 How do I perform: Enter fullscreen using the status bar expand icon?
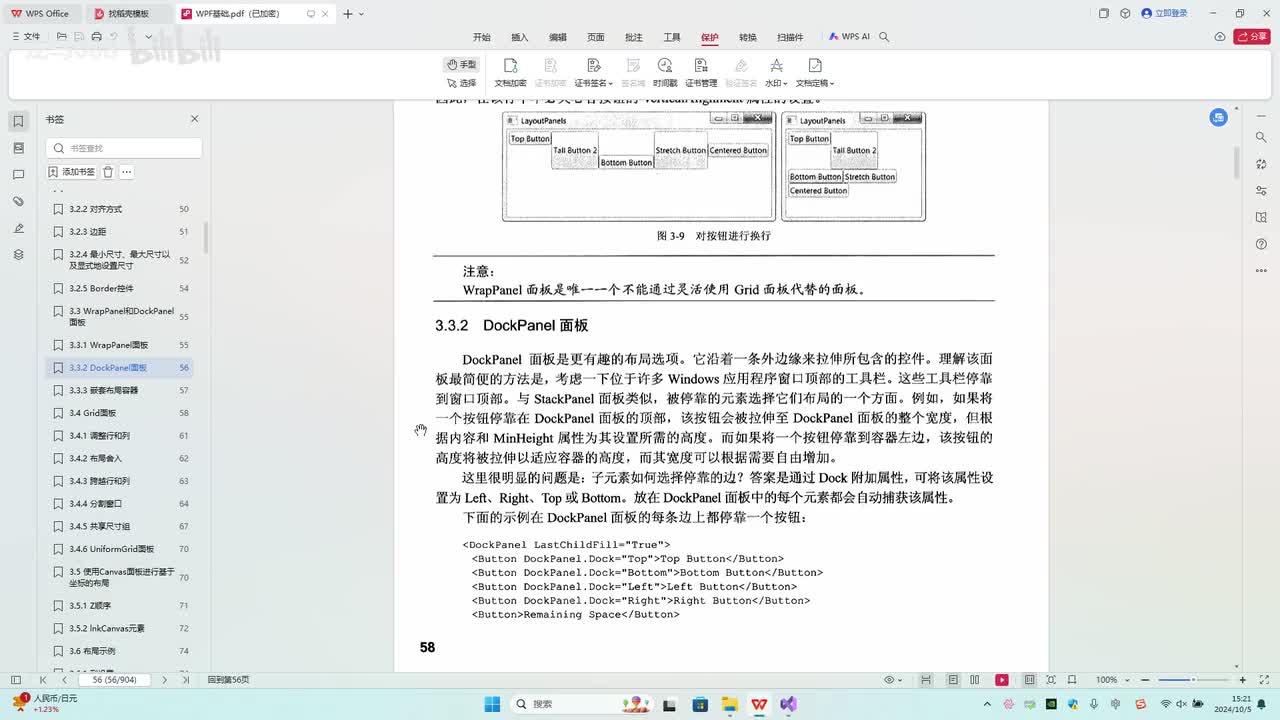point(1264,680)
